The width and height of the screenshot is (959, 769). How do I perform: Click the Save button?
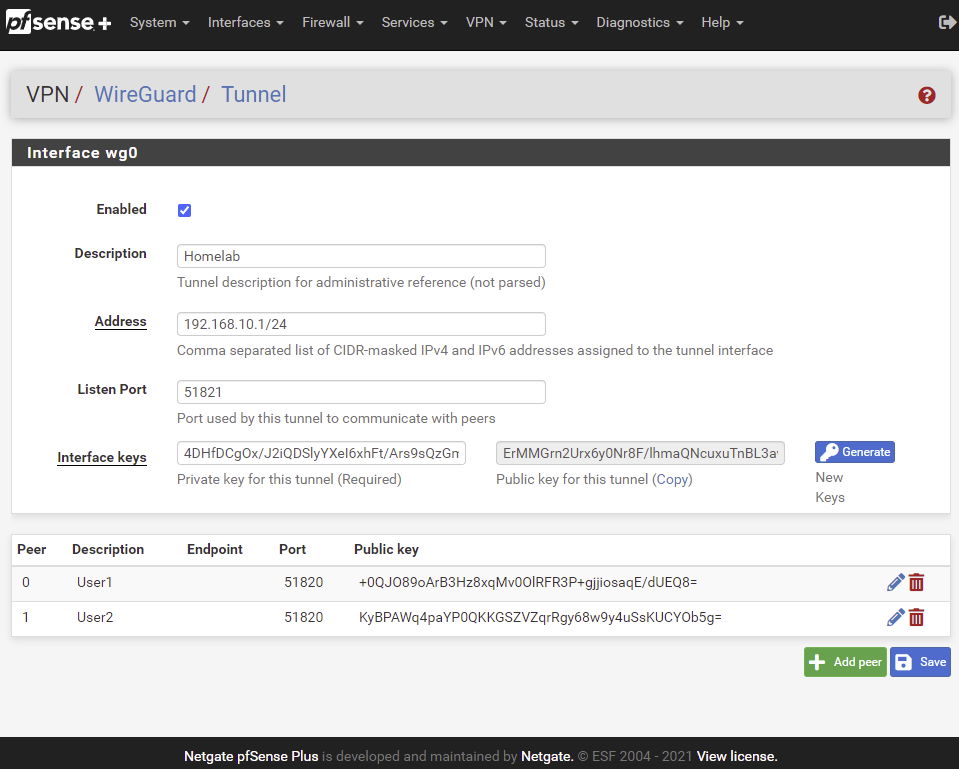click(920, 662)
